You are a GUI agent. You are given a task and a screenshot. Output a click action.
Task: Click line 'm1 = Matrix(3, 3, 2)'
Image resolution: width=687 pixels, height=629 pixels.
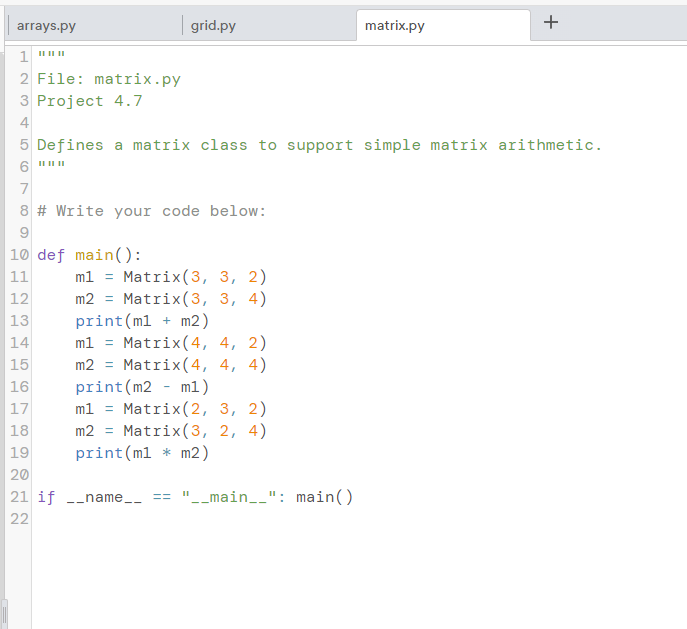(x=171, y=277)
